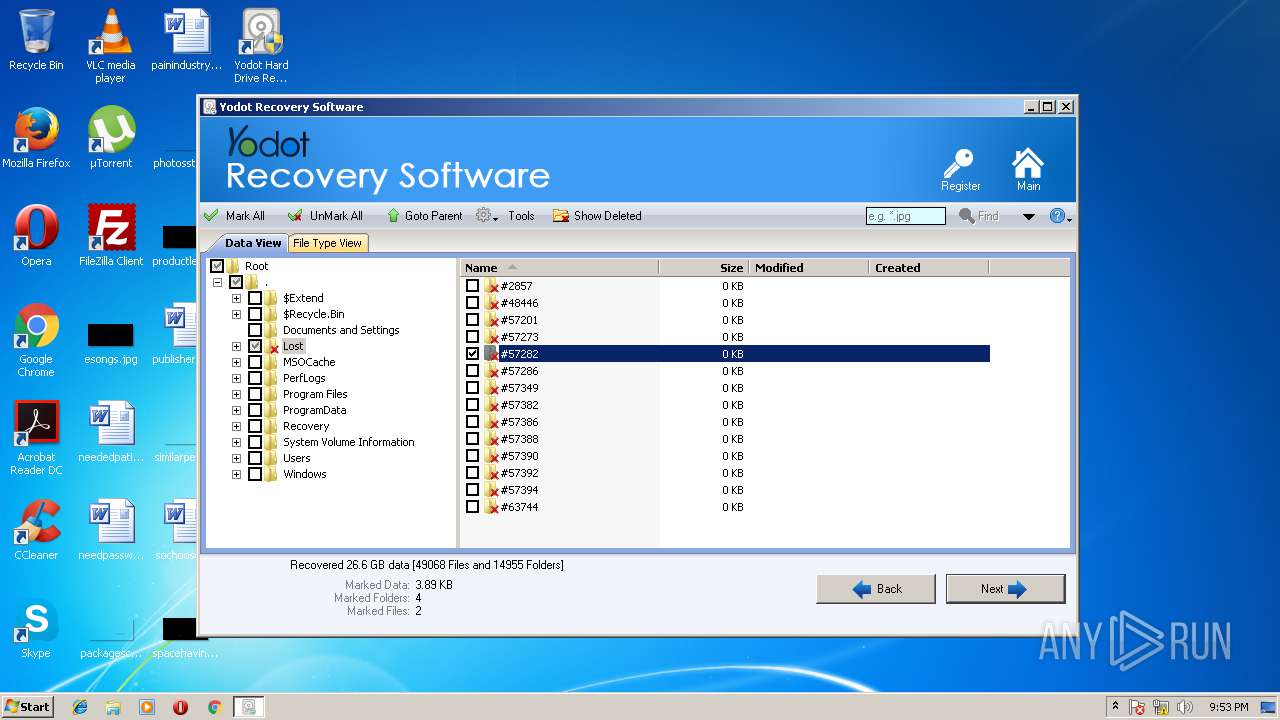Viewport: 1280px width, 720px height.
Task: Expand the System Volume Information node
Action: coord(236,442)
